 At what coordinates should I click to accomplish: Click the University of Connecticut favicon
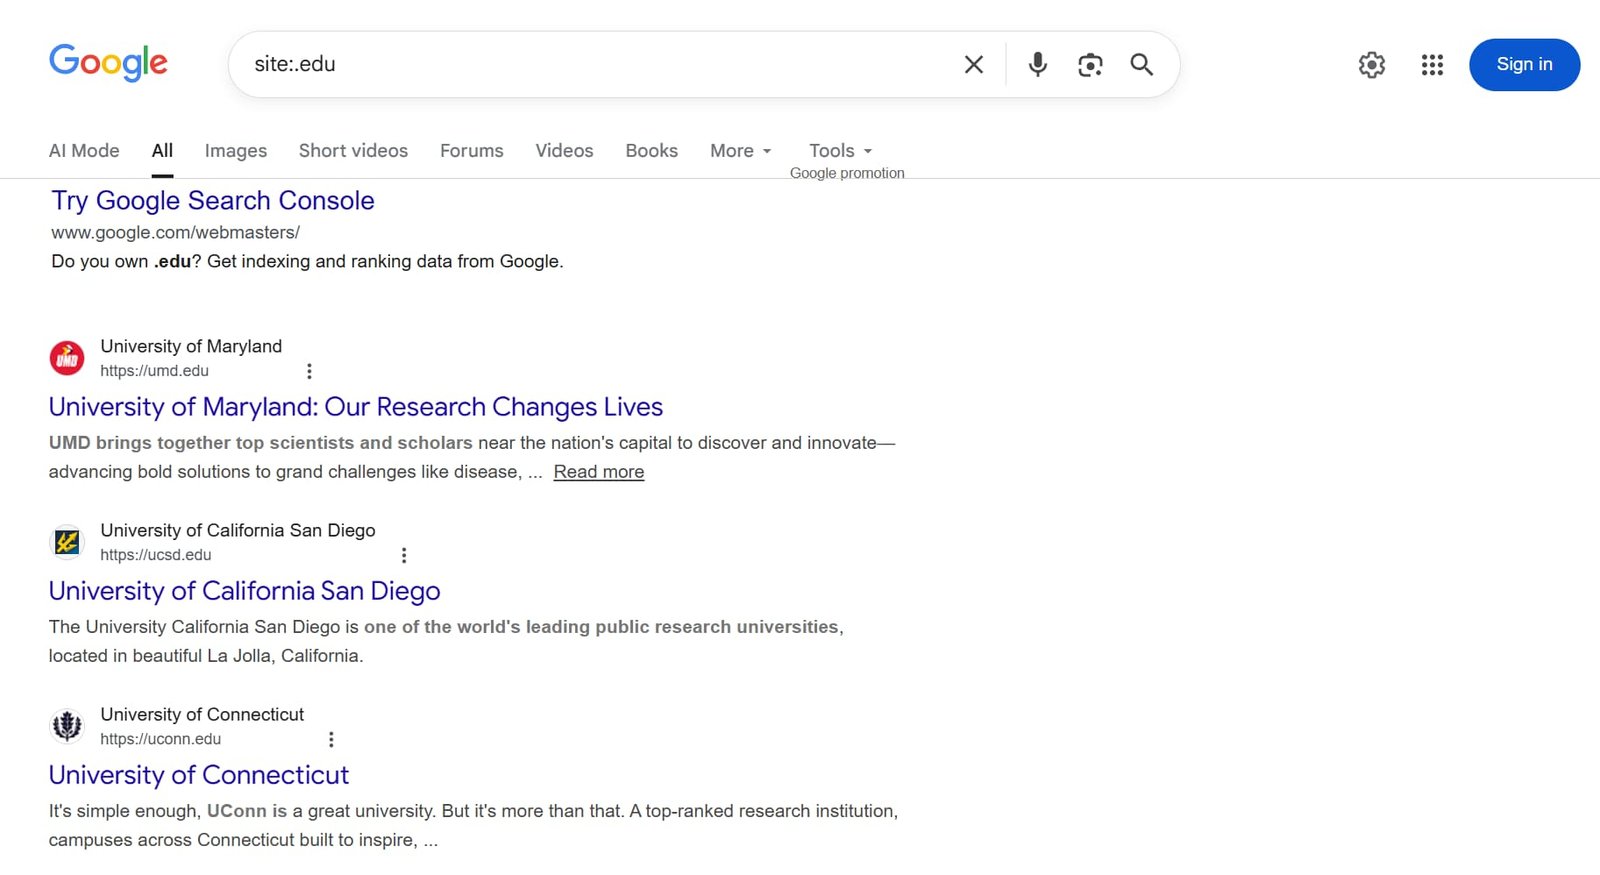(67, 726)
